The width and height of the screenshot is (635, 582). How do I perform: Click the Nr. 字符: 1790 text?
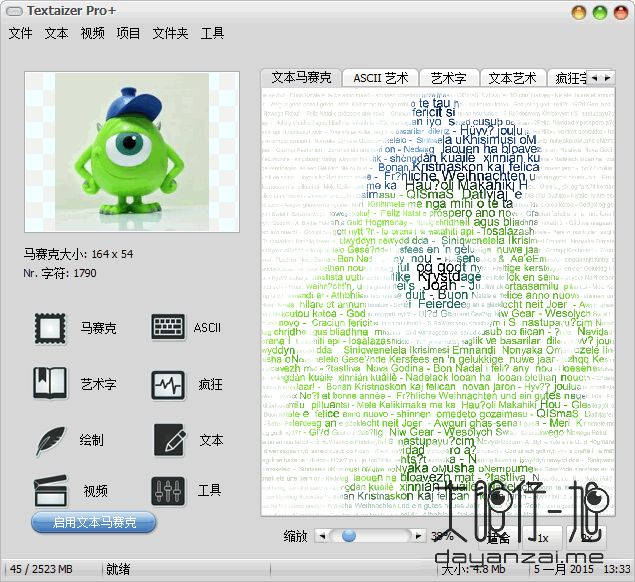60,273
